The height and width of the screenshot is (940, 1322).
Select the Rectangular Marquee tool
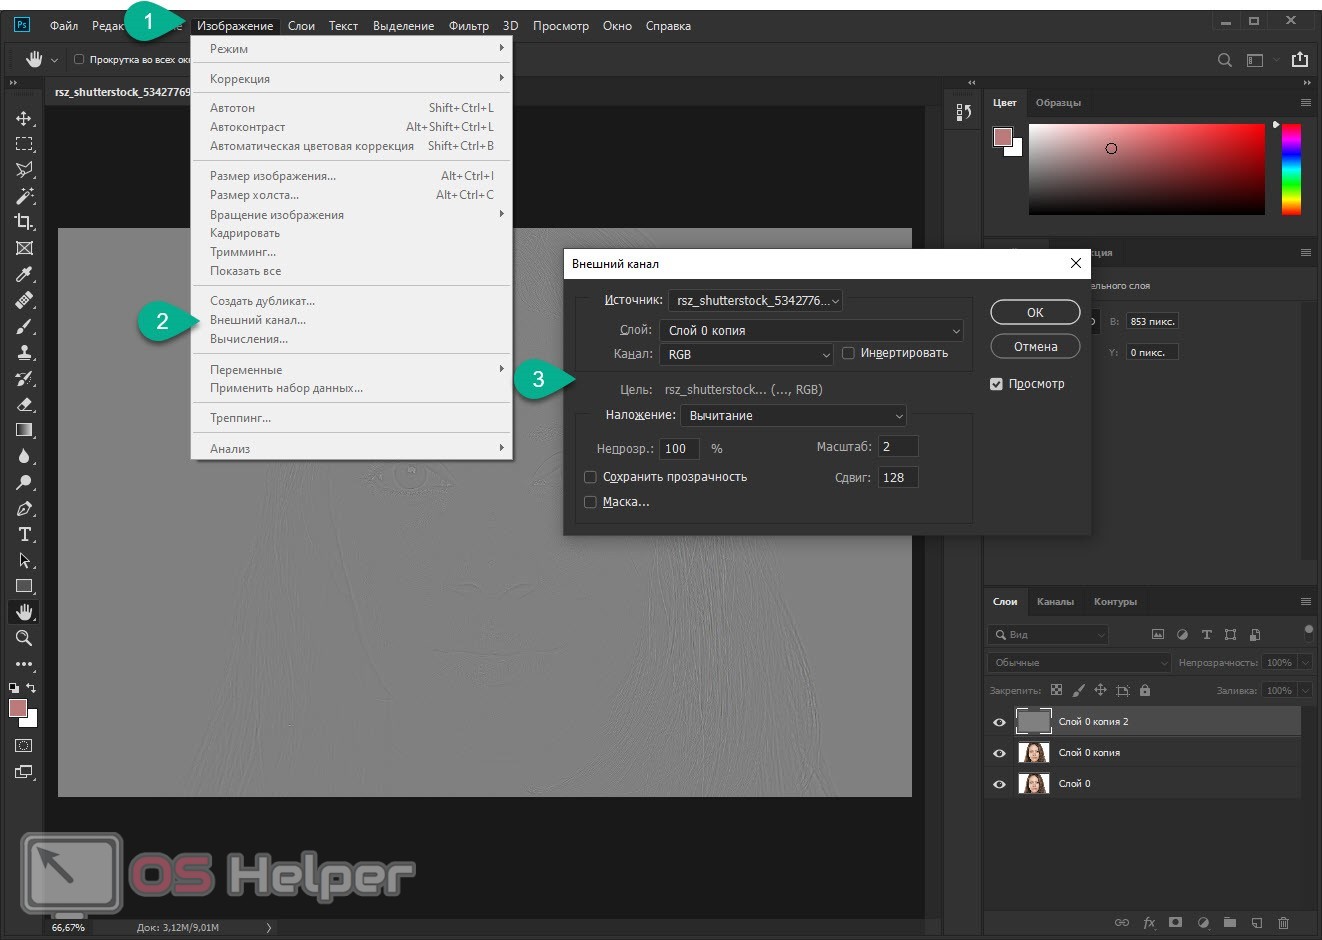point(24,144)
